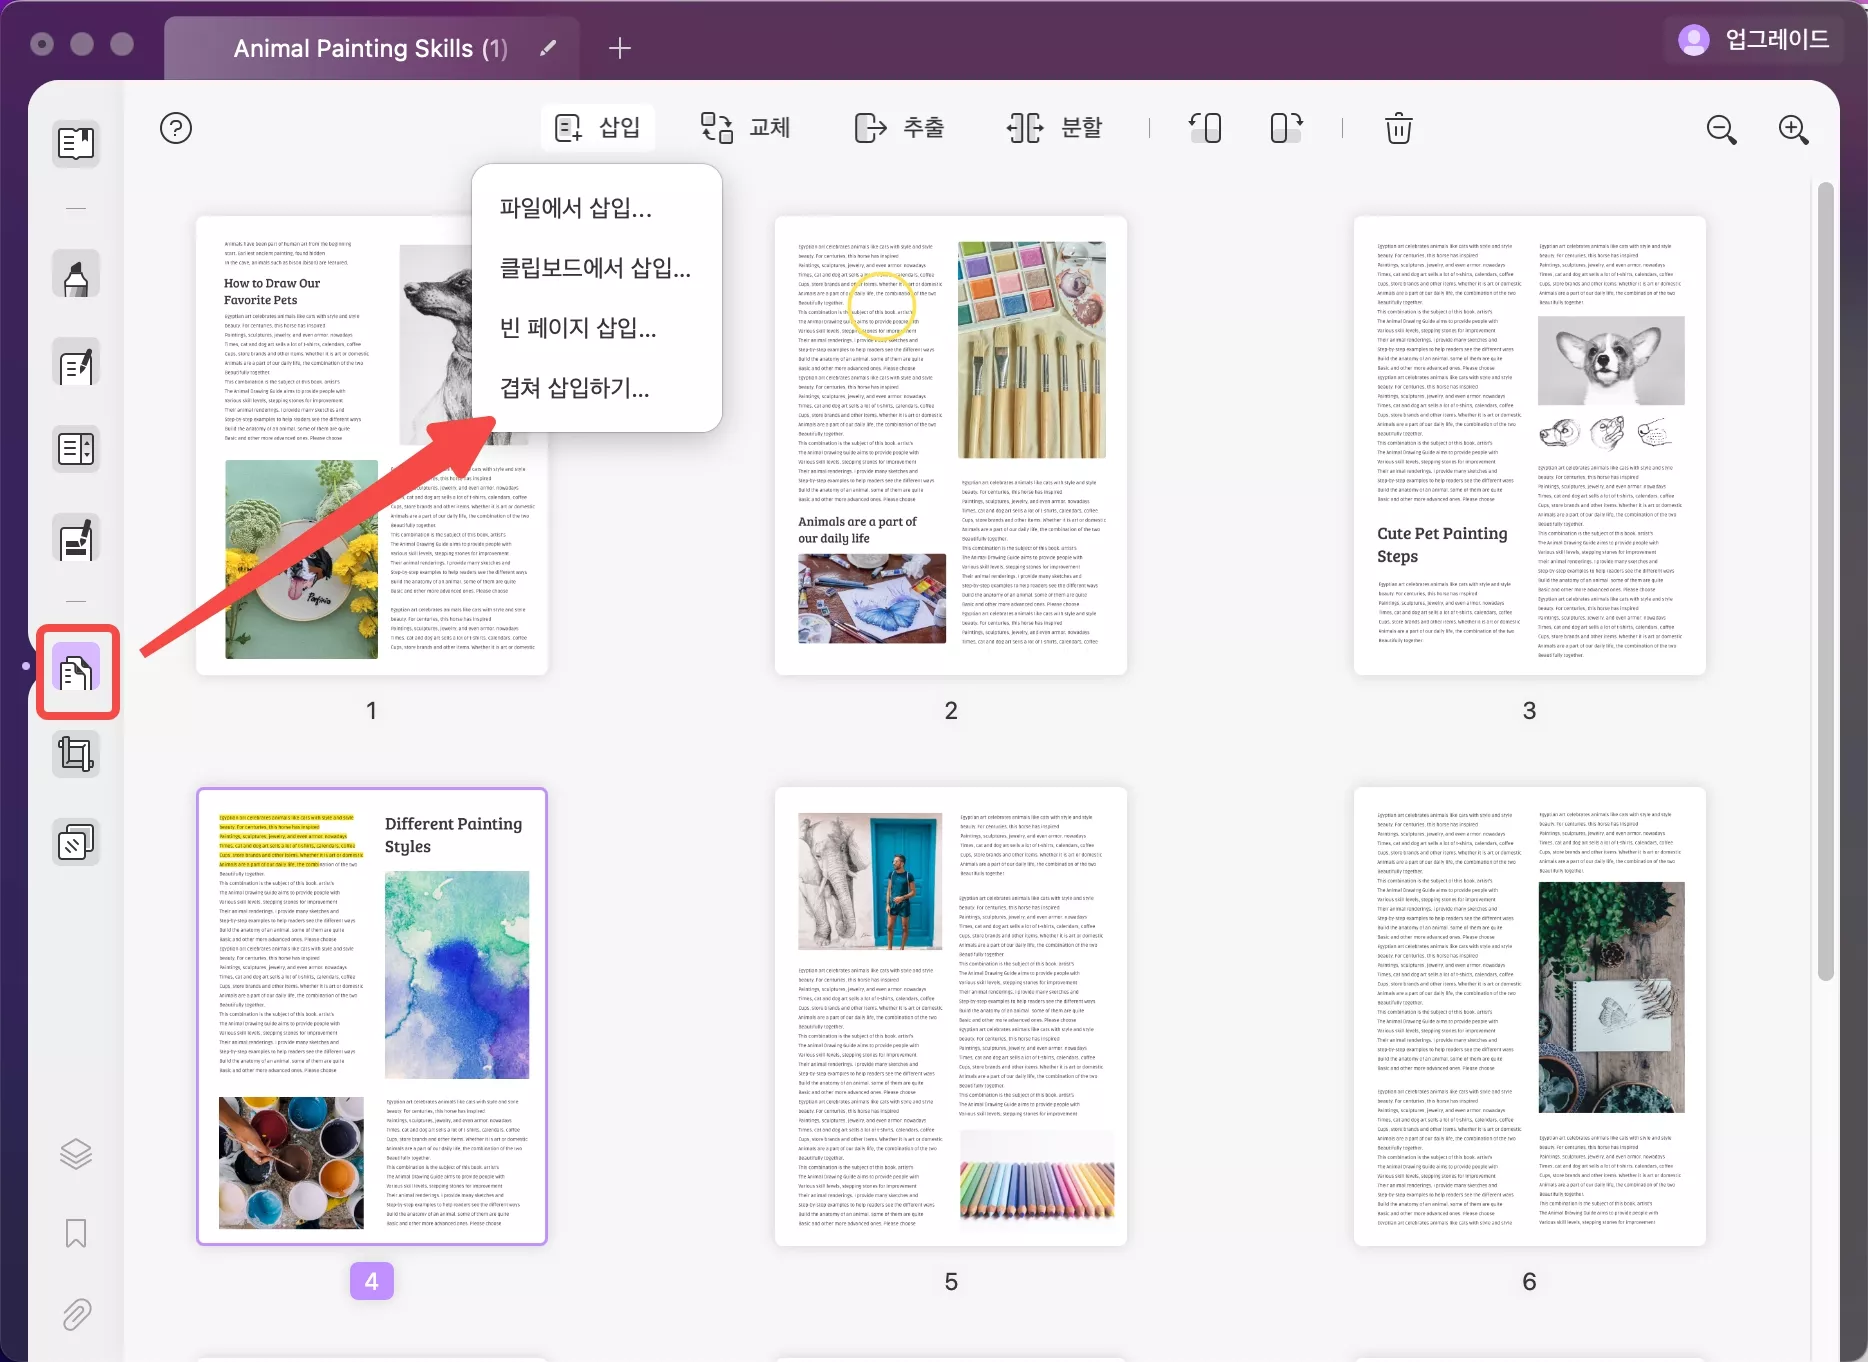Select page 6 thumbnail
Screen dimensions: 1868x1362
point(1530,1016)
